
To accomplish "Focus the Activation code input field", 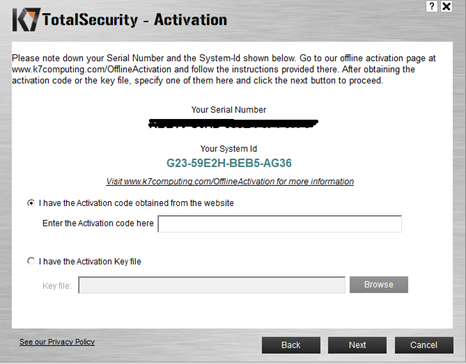I will (280, 224).
